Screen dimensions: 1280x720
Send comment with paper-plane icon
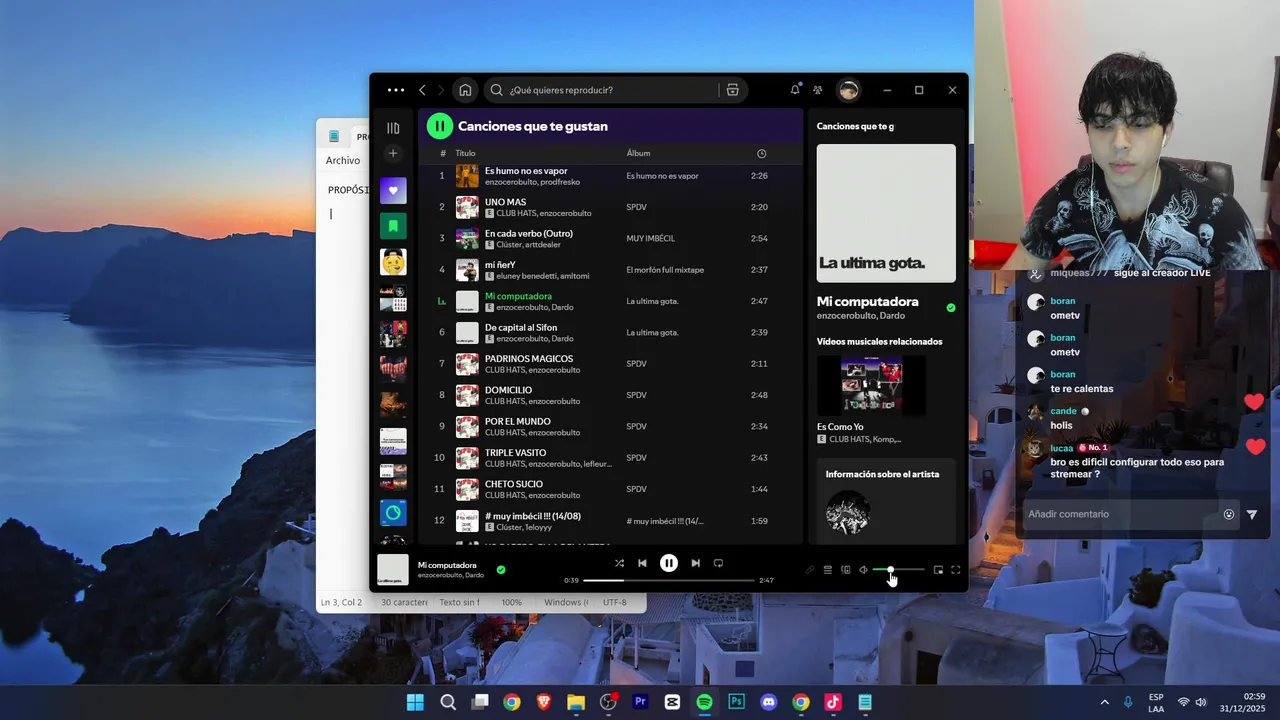pyautogui.click(x=1252, y=514)
